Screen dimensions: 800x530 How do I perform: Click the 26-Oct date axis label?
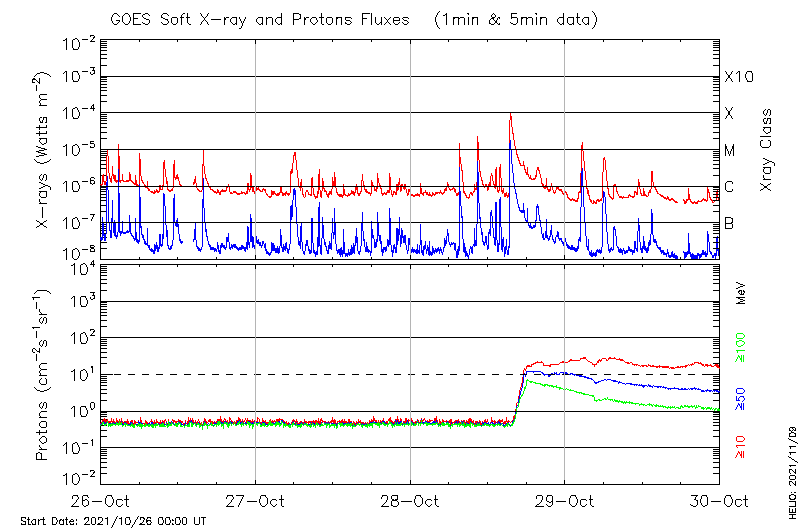pos(101,501)
